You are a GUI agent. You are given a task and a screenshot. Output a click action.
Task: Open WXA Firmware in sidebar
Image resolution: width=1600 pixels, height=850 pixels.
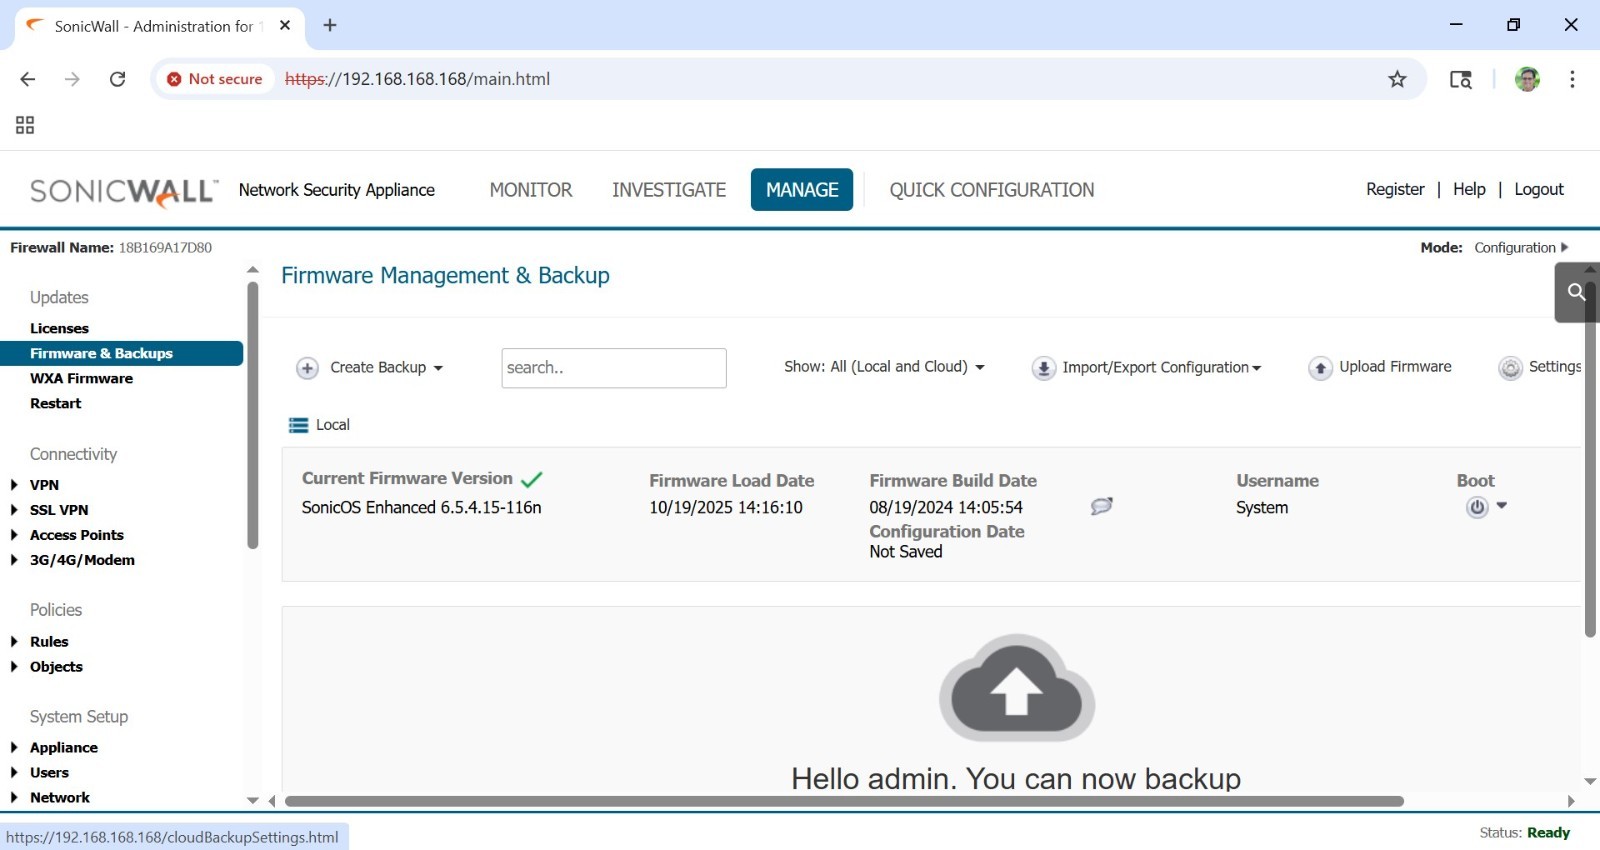[81, 378]
